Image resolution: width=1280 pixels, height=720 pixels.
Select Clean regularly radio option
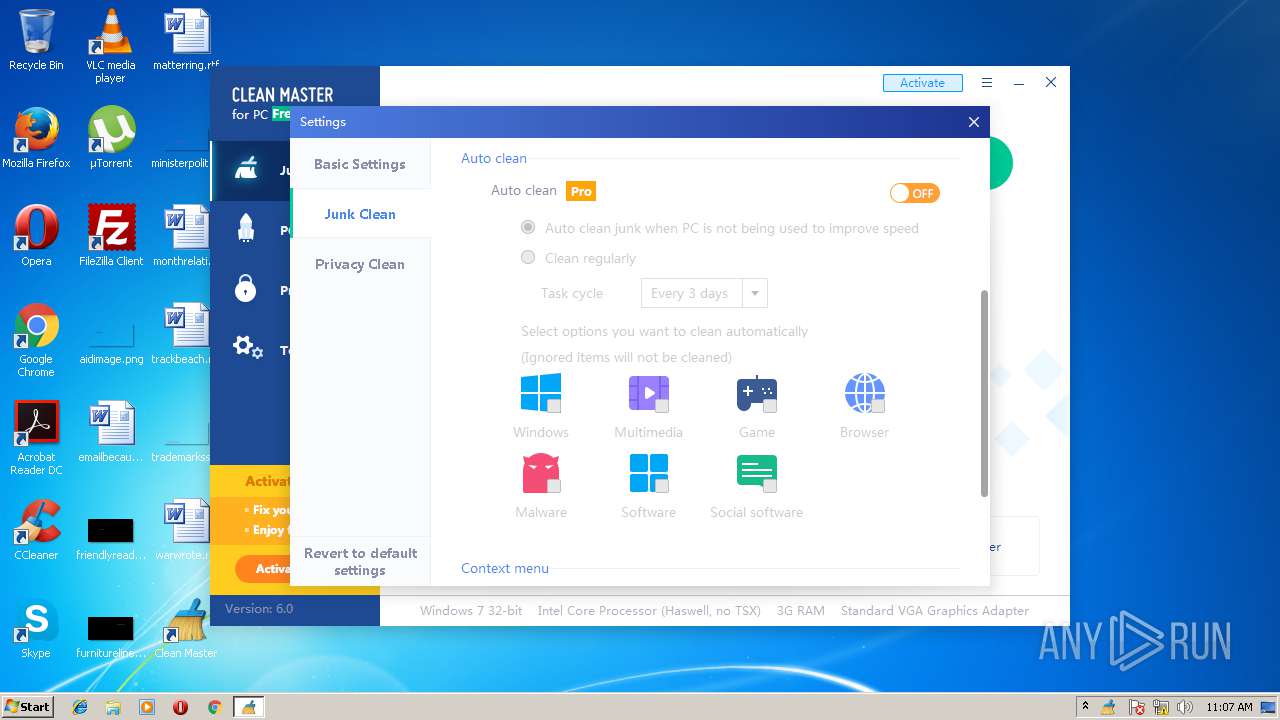tap(528, 258)
